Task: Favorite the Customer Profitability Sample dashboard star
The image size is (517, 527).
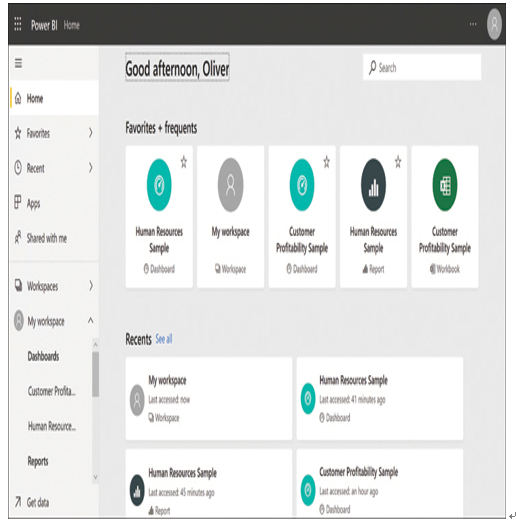Action: point(327,162)
